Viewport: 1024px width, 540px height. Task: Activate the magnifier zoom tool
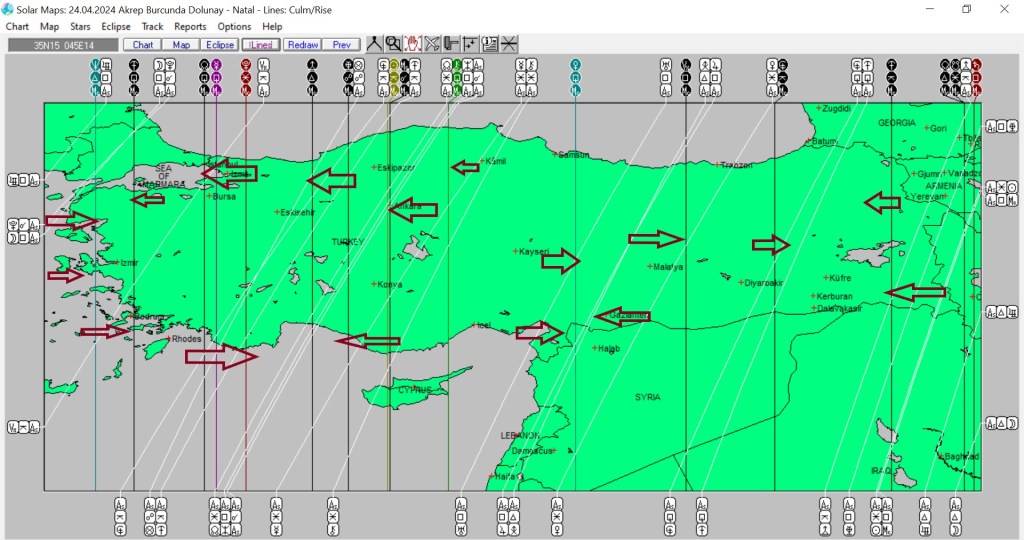point(393,44)
